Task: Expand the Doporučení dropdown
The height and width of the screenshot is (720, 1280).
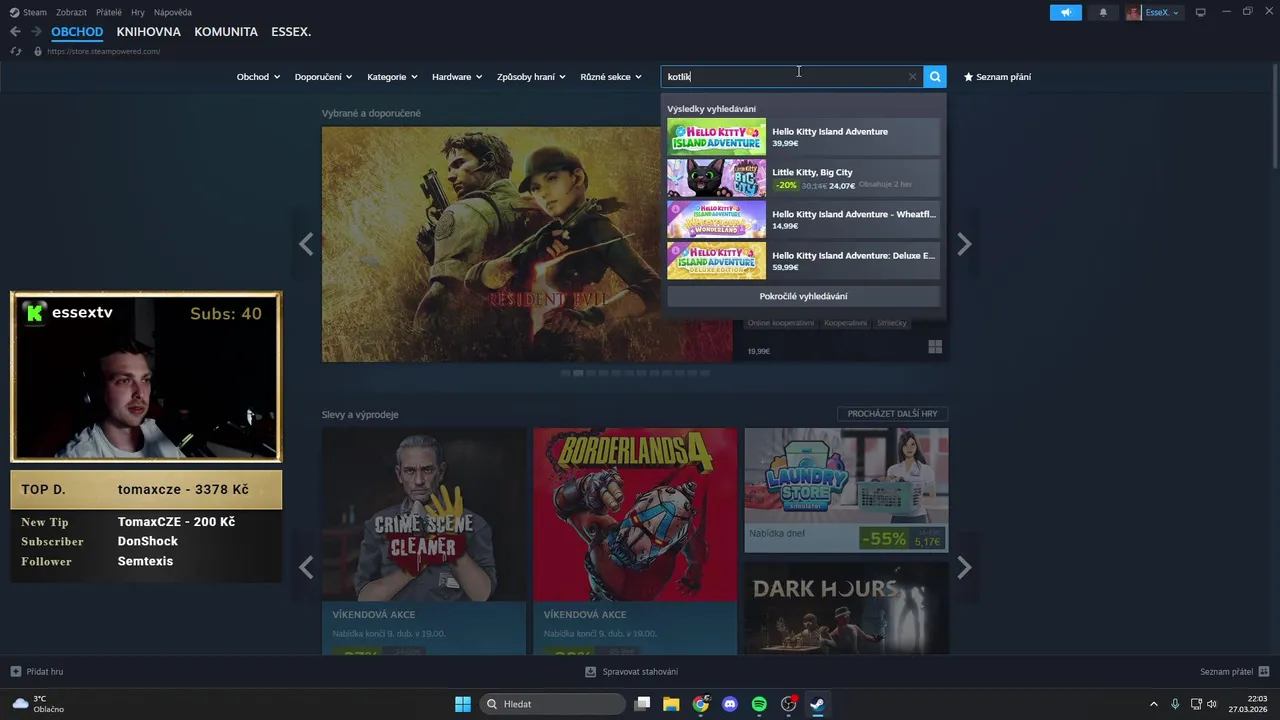Action: click(324, 77)
